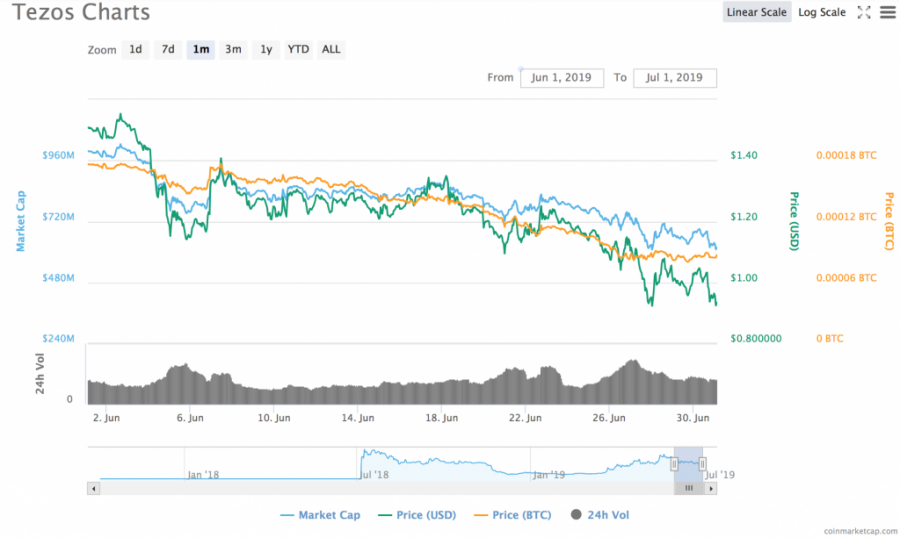The width and height of the screenshot is (900, 538).
Task: Click the 2. Jun date label
Action: [106, 418]
